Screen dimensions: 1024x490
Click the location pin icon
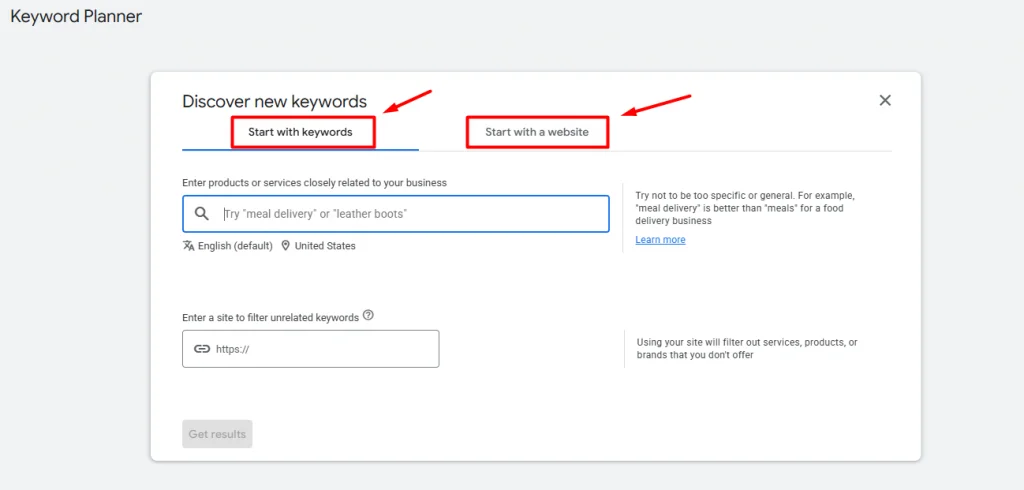pos(285,246)
